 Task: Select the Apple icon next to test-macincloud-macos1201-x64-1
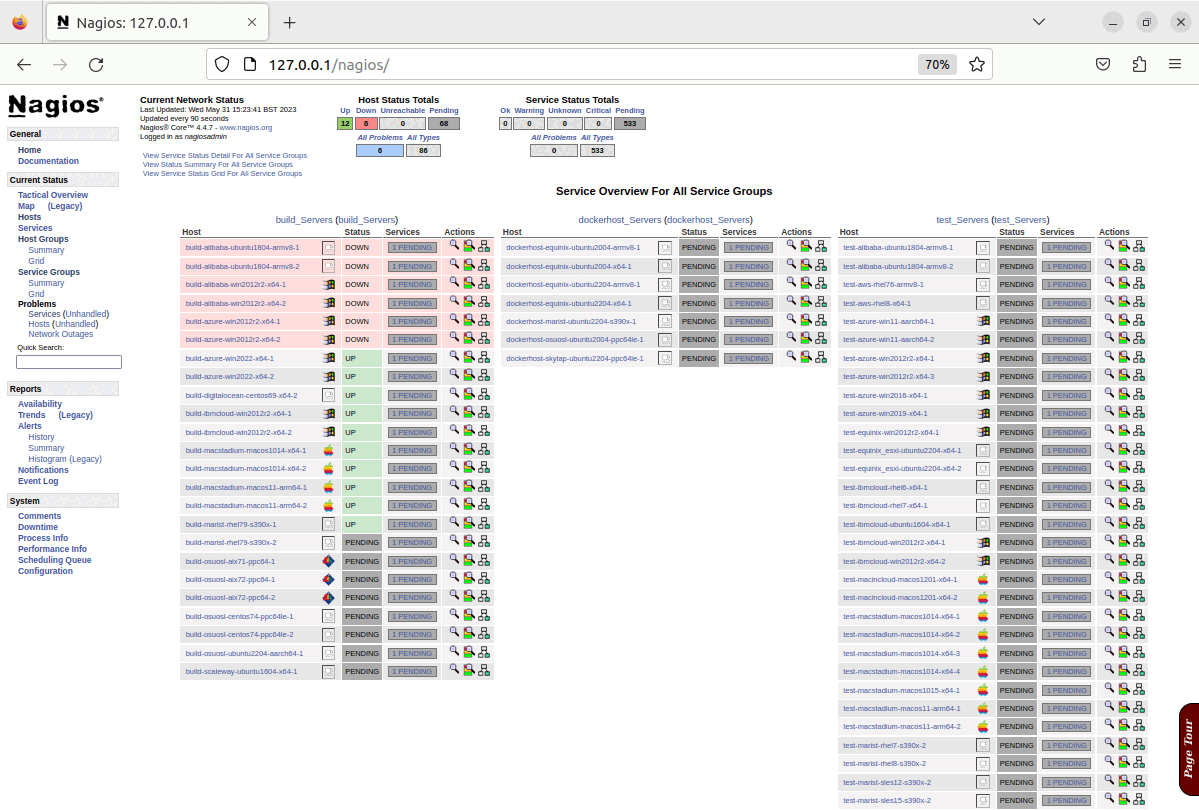[982, 579]
